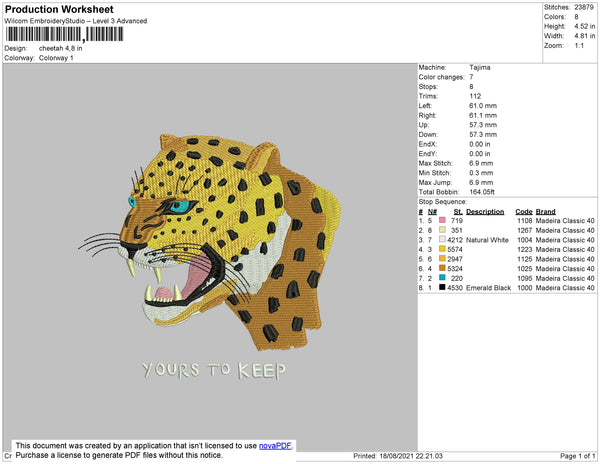This screenshot has width=600, height=464.
Task: Click the 'Emerald Black' description
Action: click(x=489, y=288)
